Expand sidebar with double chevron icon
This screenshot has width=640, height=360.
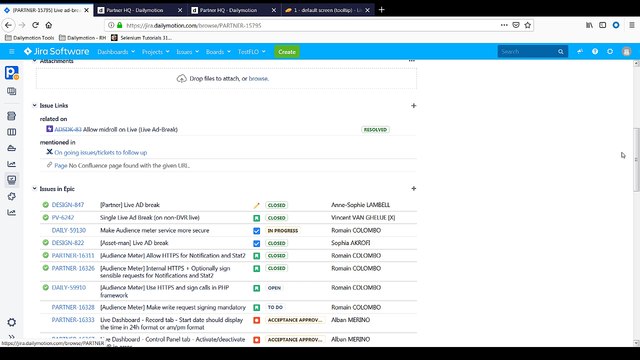tap(11, 337)
